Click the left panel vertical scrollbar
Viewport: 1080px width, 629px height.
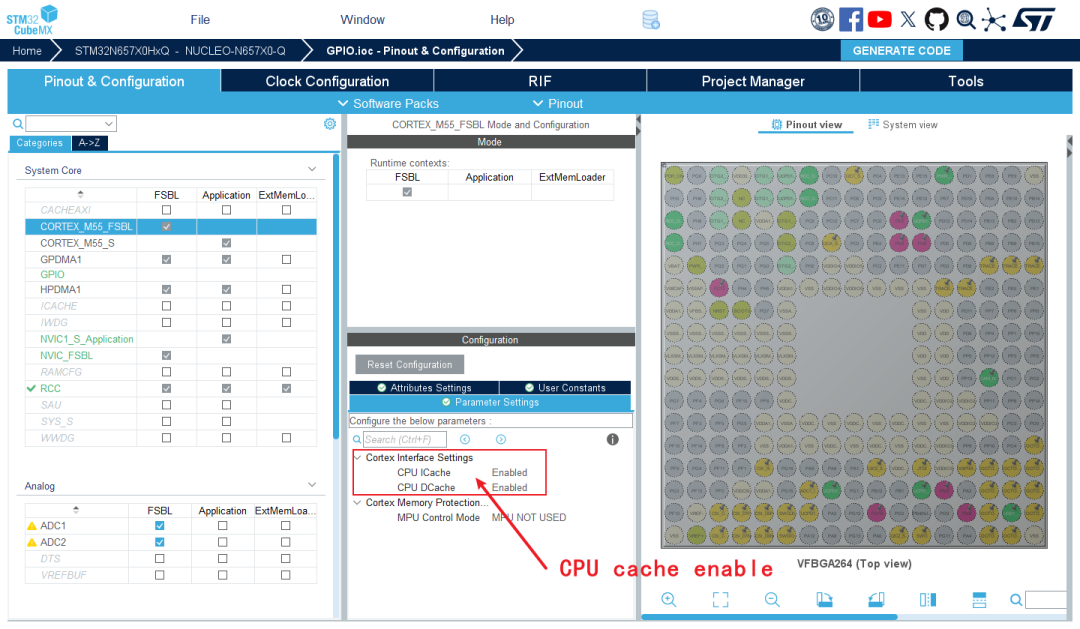pyautogui.click(x=336, y=296)
